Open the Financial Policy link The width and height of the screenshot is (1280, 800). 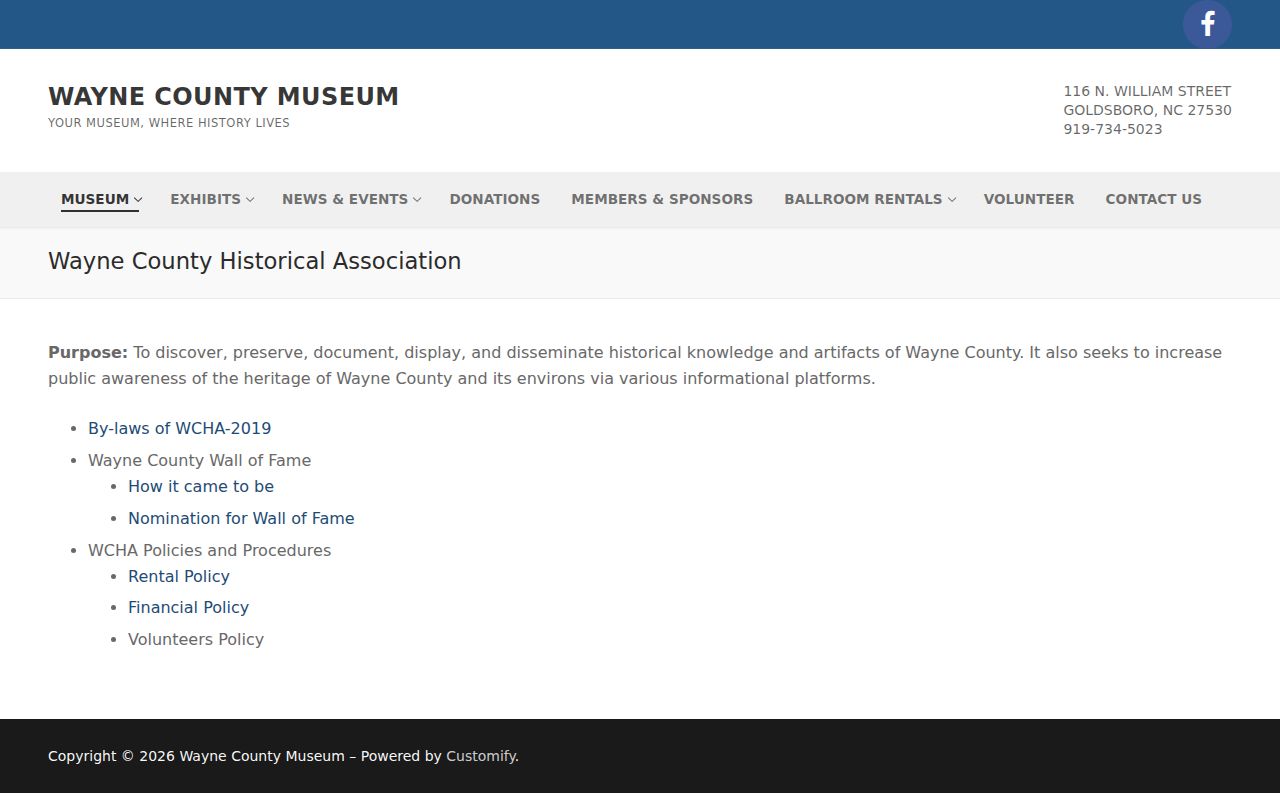[188, 607]
